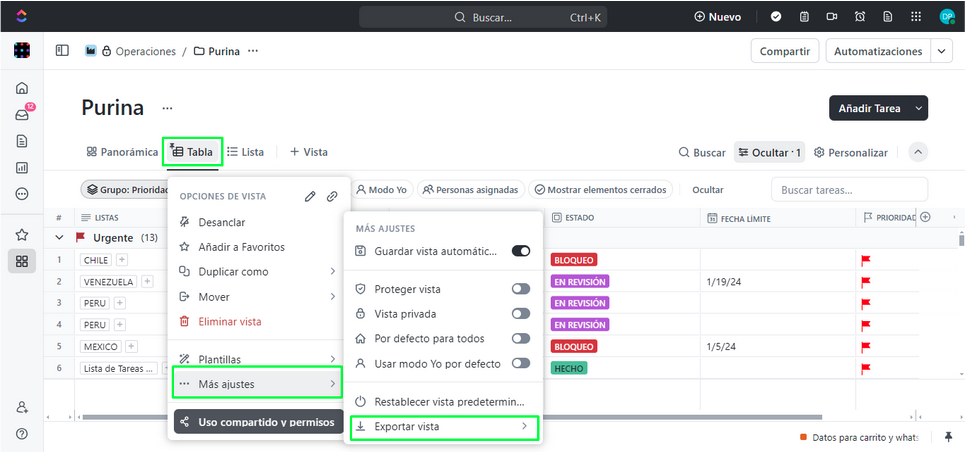
Task: Click the red priority flag for CHILE row
Action: pos(866,260)
